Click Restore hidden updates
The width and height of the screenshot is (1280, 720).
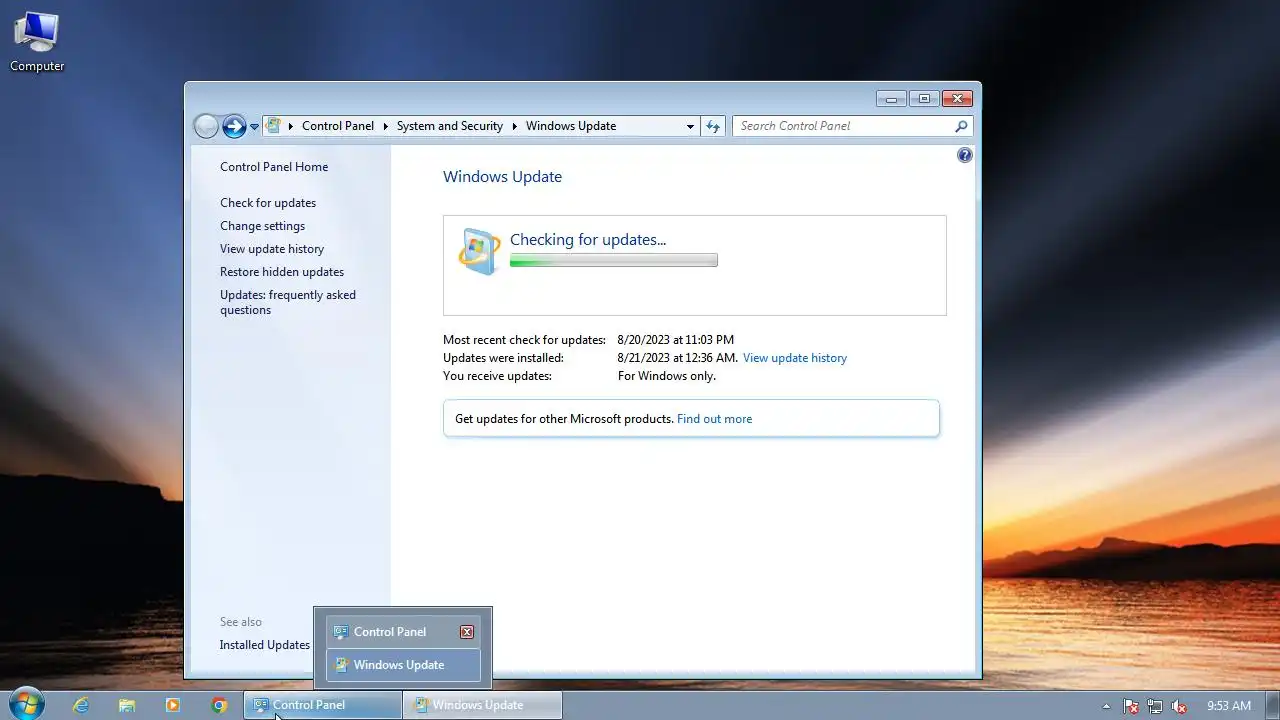(282, 272)
